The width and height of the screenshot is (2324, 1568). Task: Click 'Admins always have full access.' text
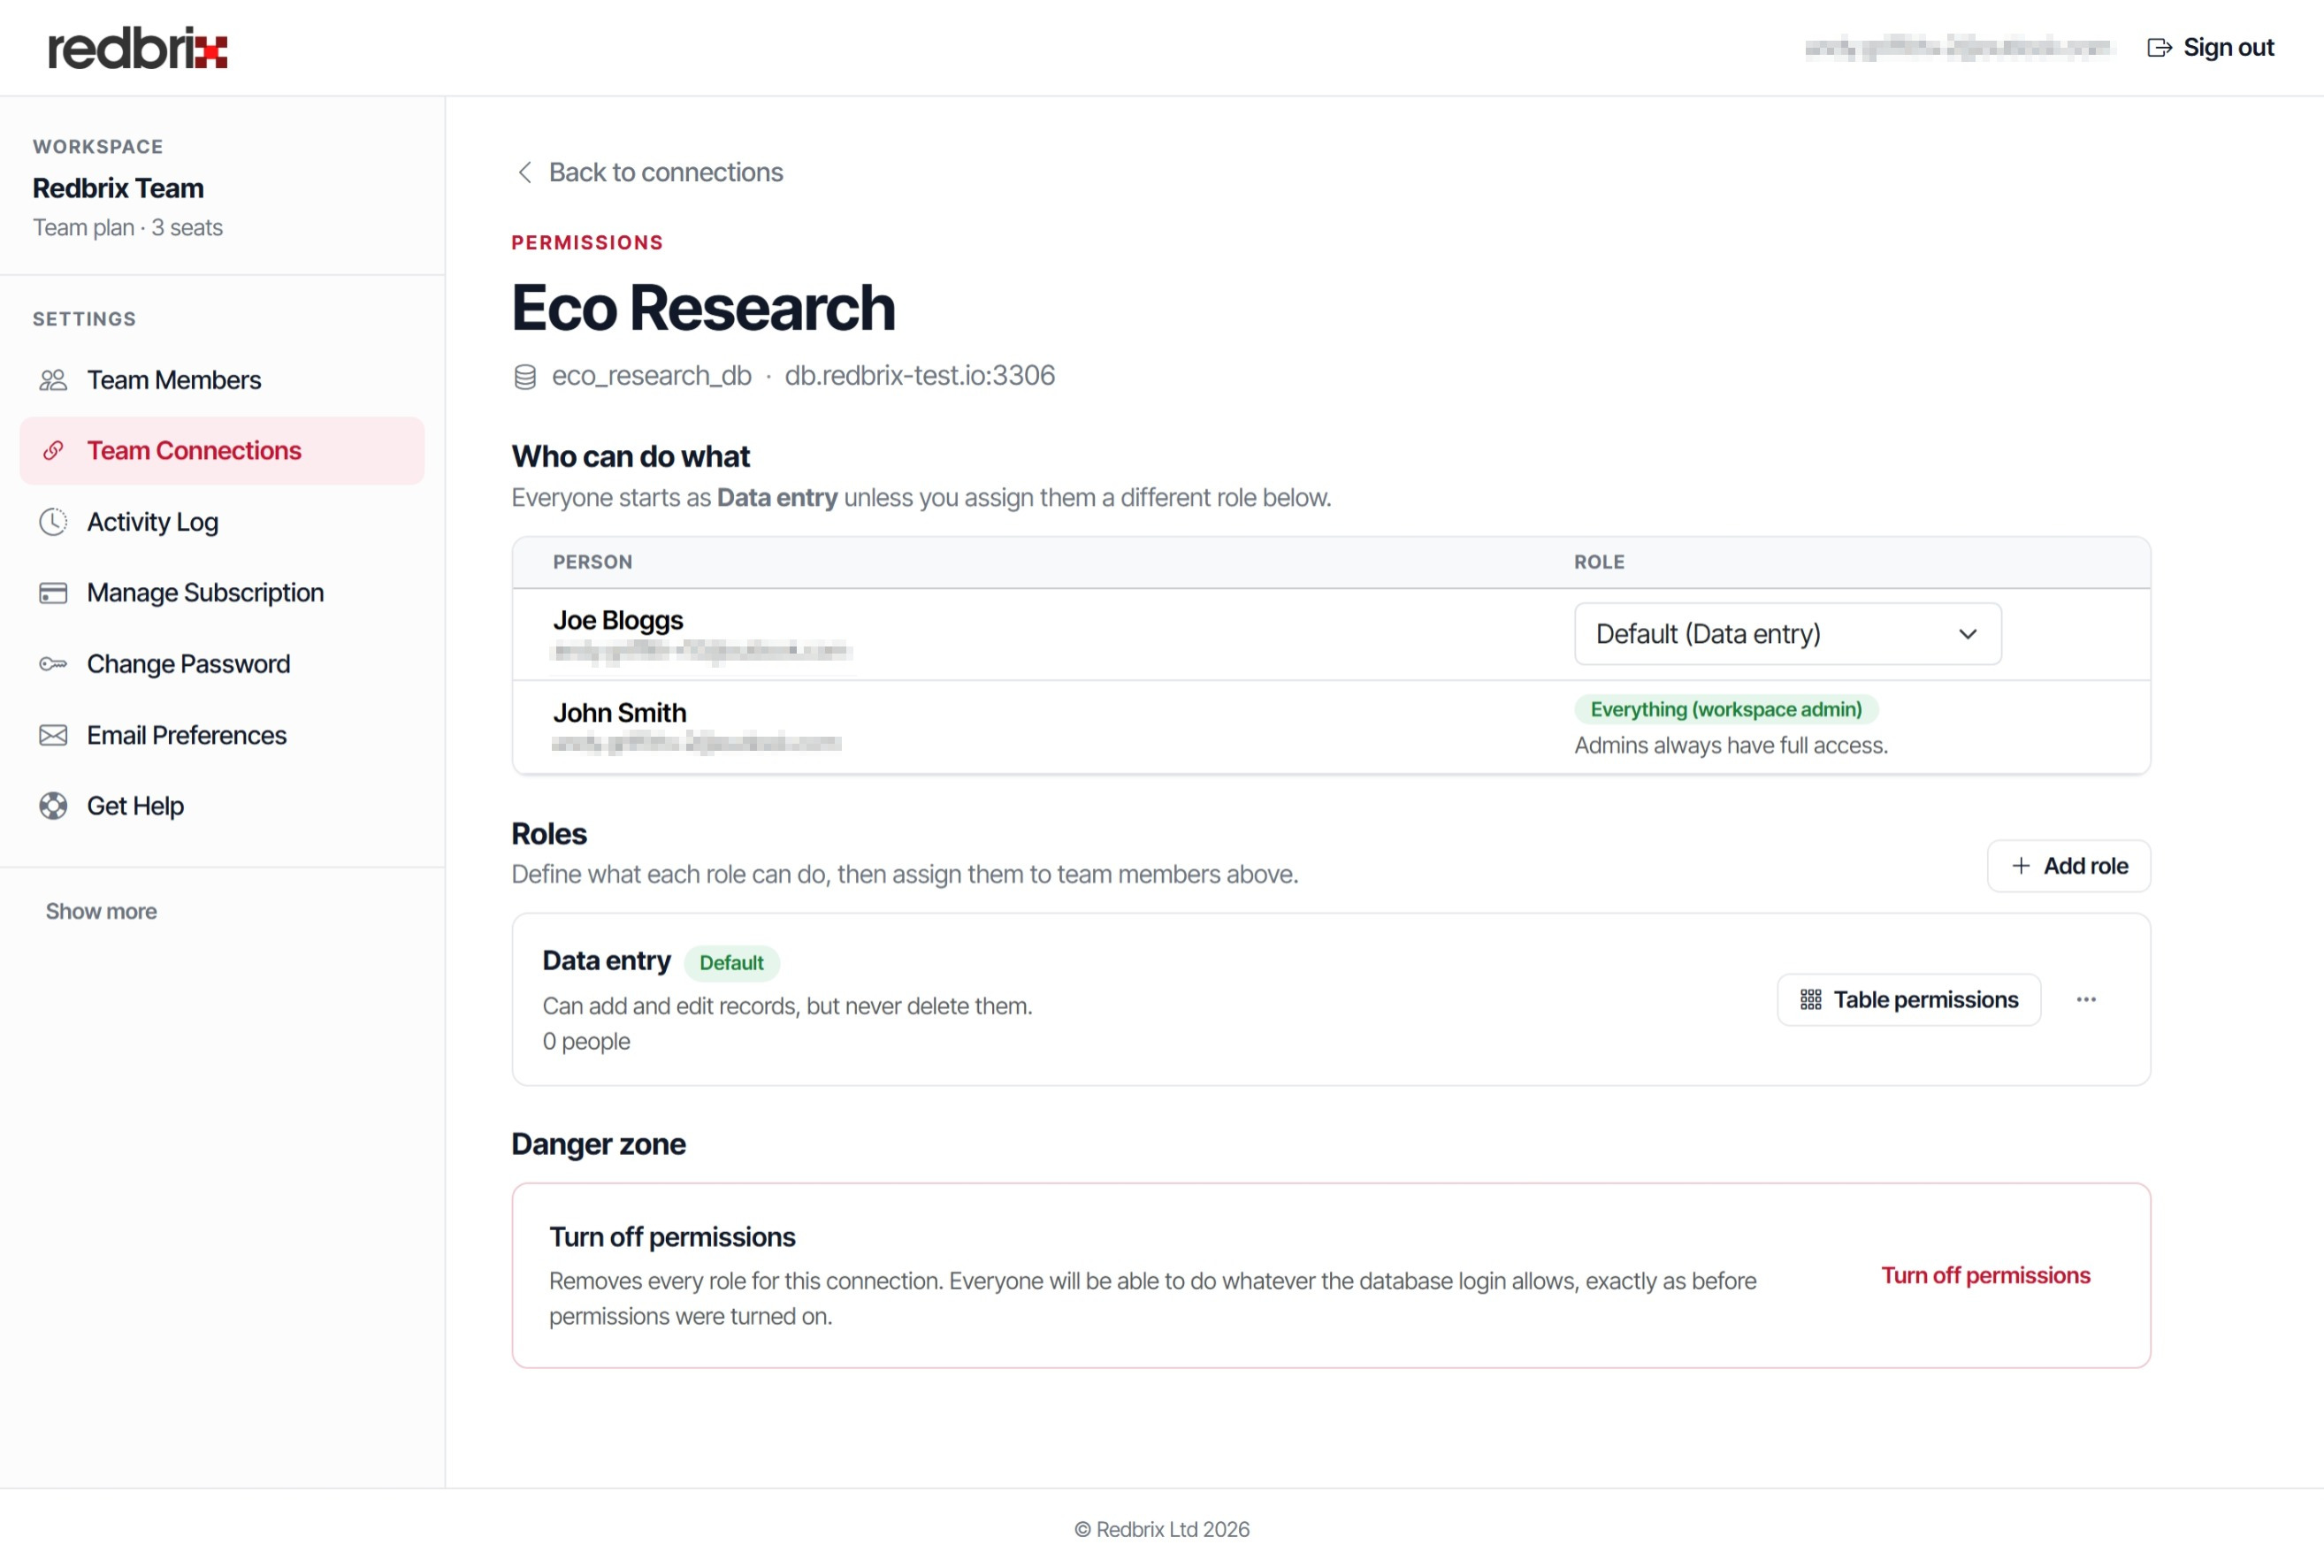click(1731, 746)
